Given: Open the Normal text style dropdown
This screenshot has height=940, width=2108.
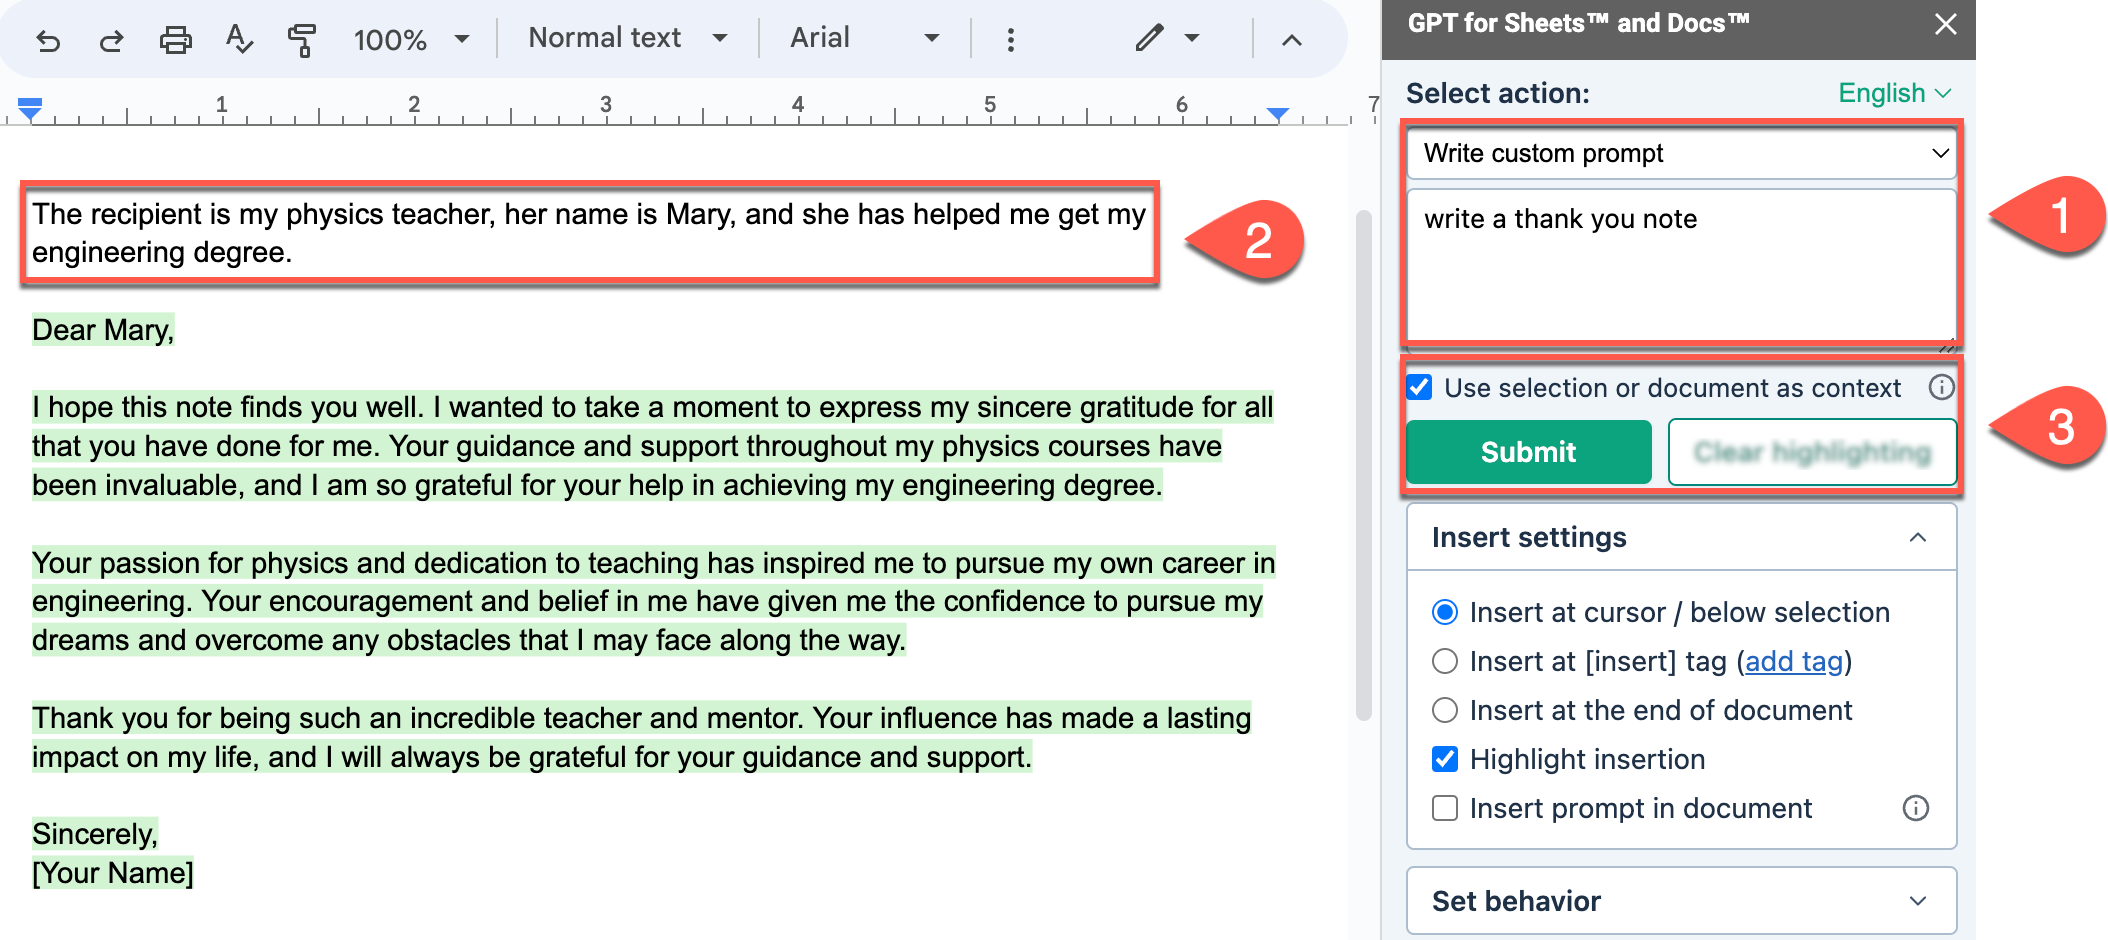Looking at the screenshot, I should tap(627, 38).
